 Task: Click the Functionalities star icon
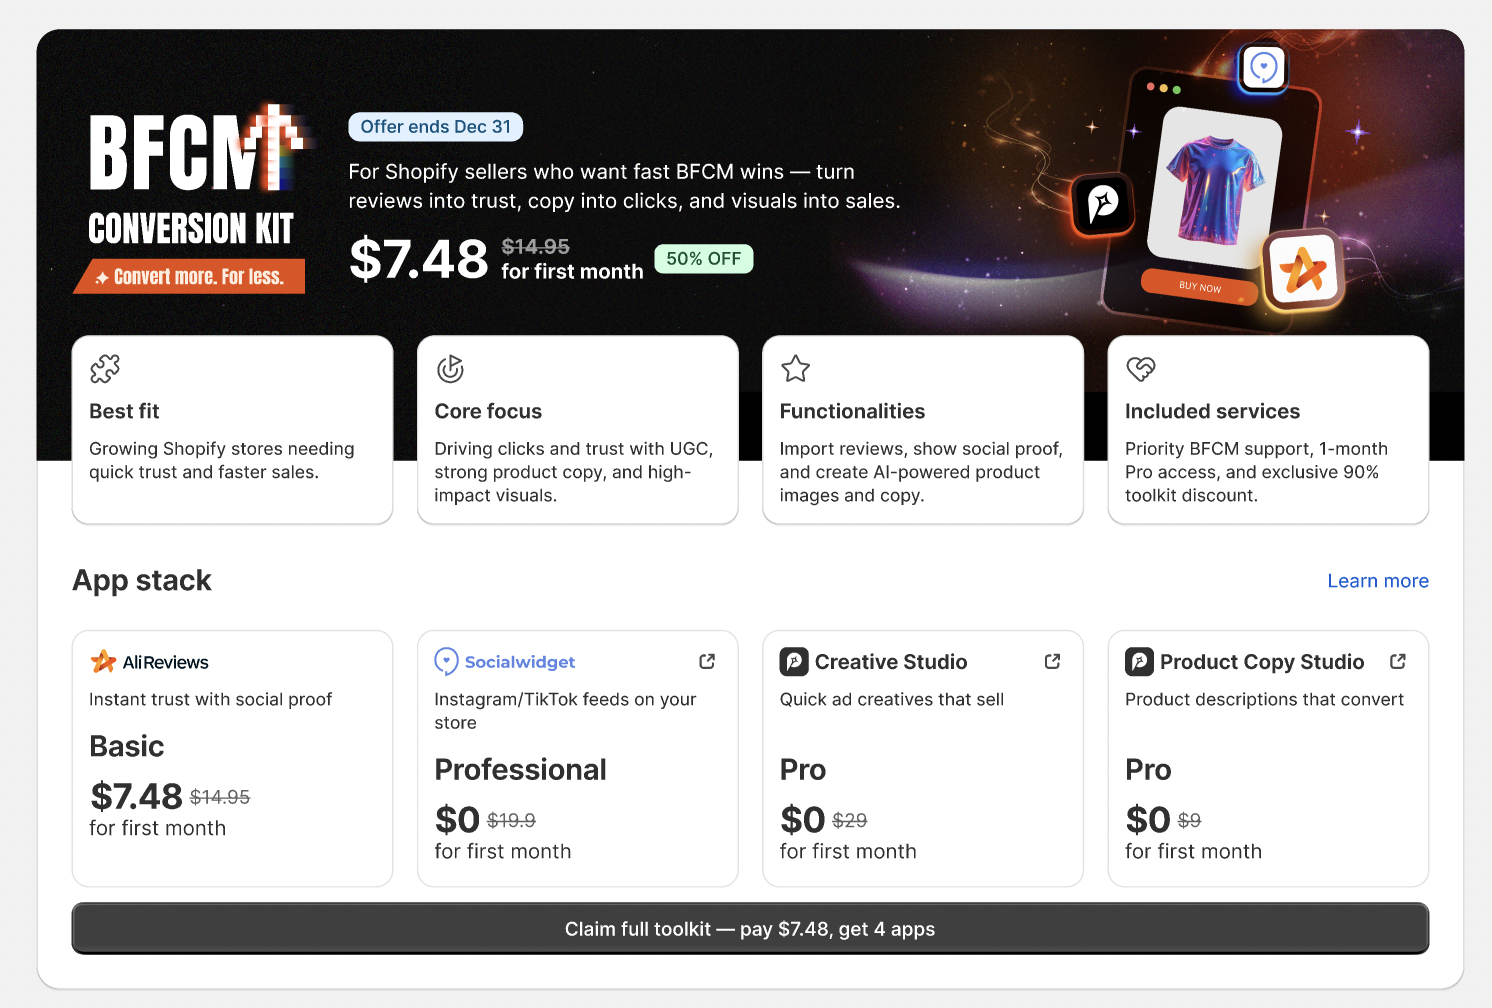point(796,369)
